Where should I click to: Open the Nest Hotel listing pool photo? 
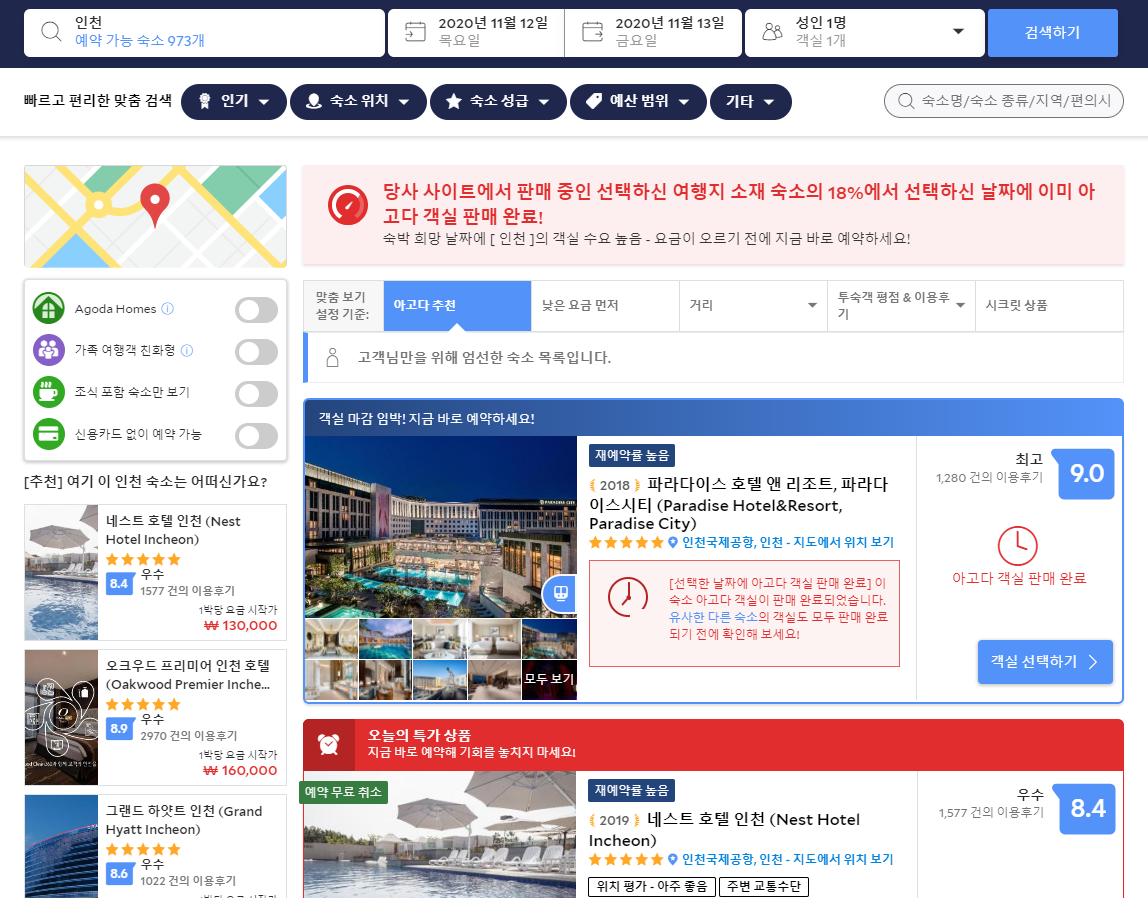pos(440,835)
